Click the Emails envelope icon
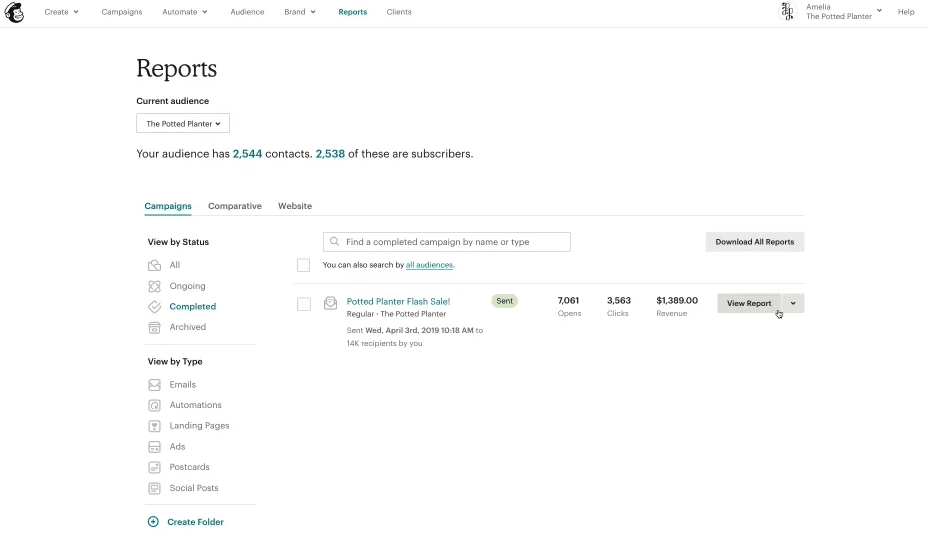 coord(154,385)
